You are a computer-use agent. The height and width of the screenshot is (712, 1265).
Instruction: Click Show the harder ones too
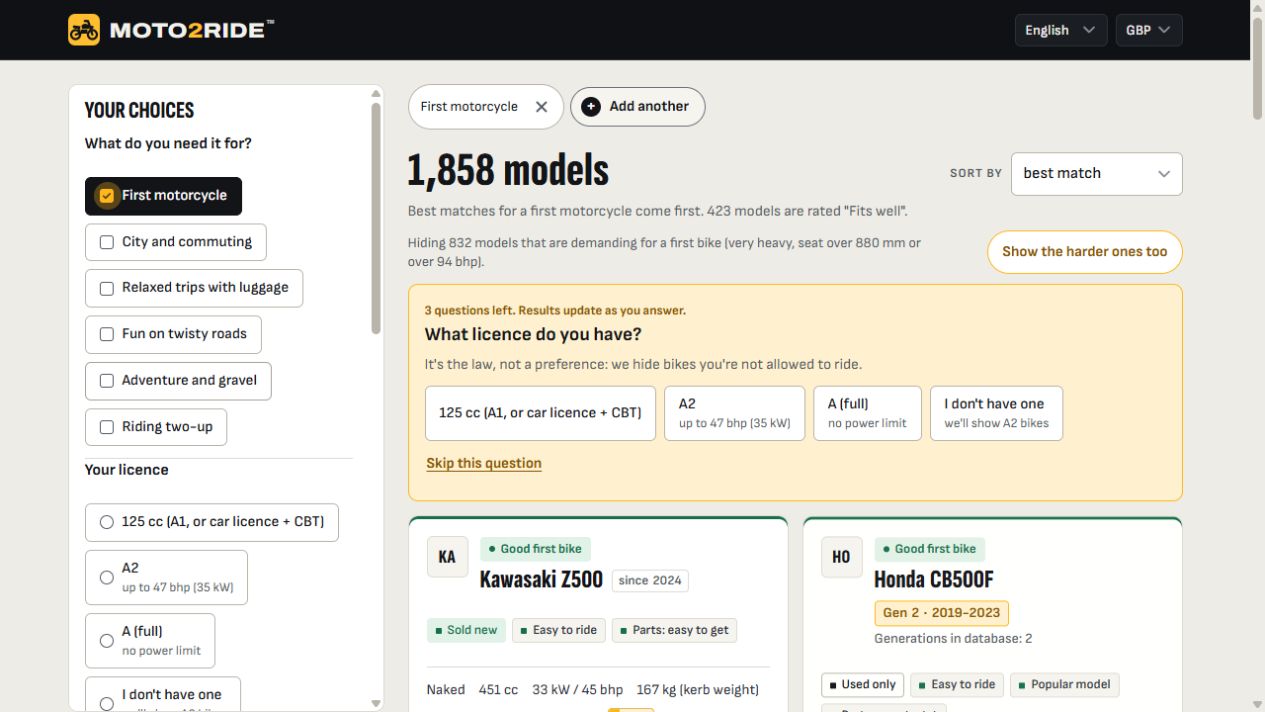[x=1084, y=252]
